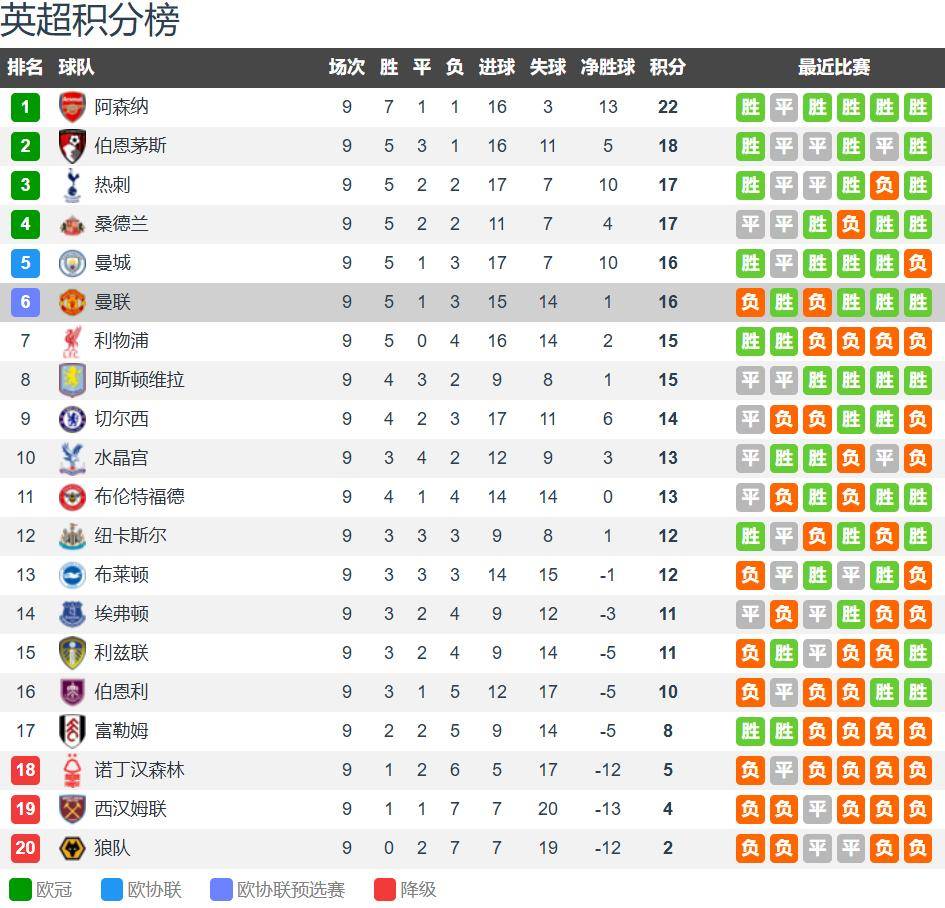Click the Wolves club crest
Viewport: 945px width, 908px height.
72,848
